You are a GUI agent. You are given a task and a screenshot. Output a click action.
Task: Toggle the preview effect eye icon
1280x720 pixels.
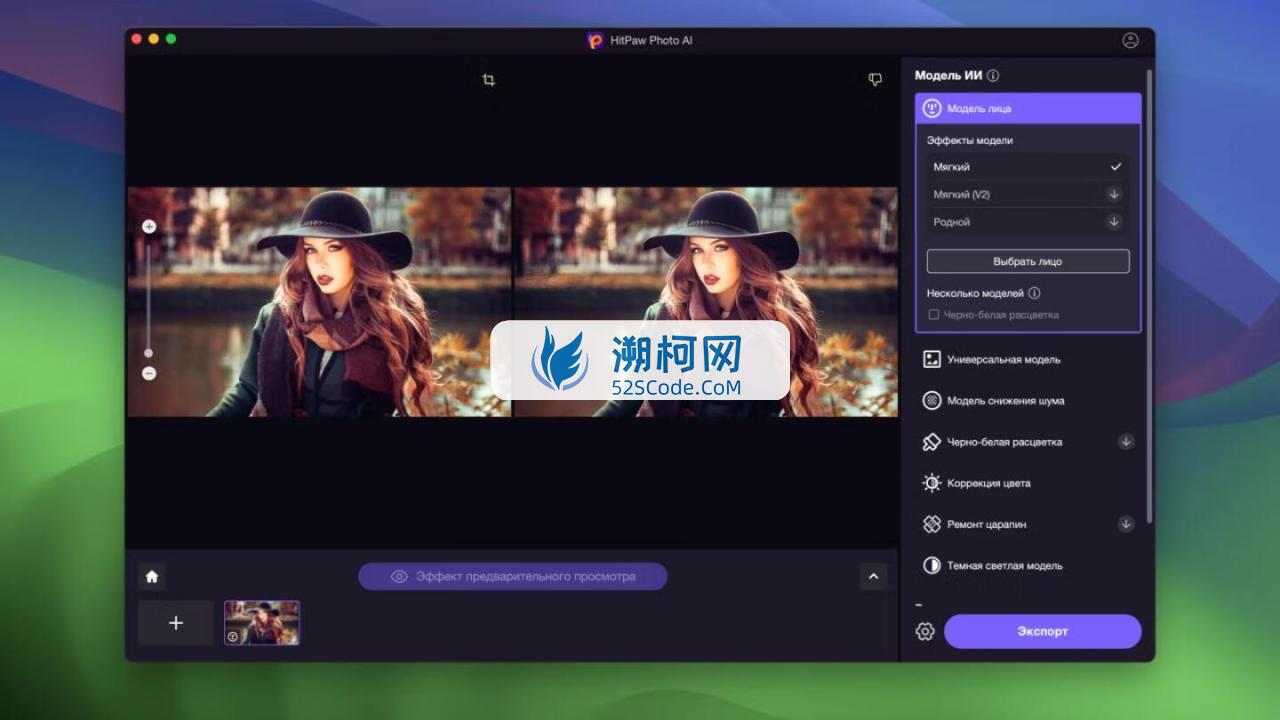click(399, 576)
